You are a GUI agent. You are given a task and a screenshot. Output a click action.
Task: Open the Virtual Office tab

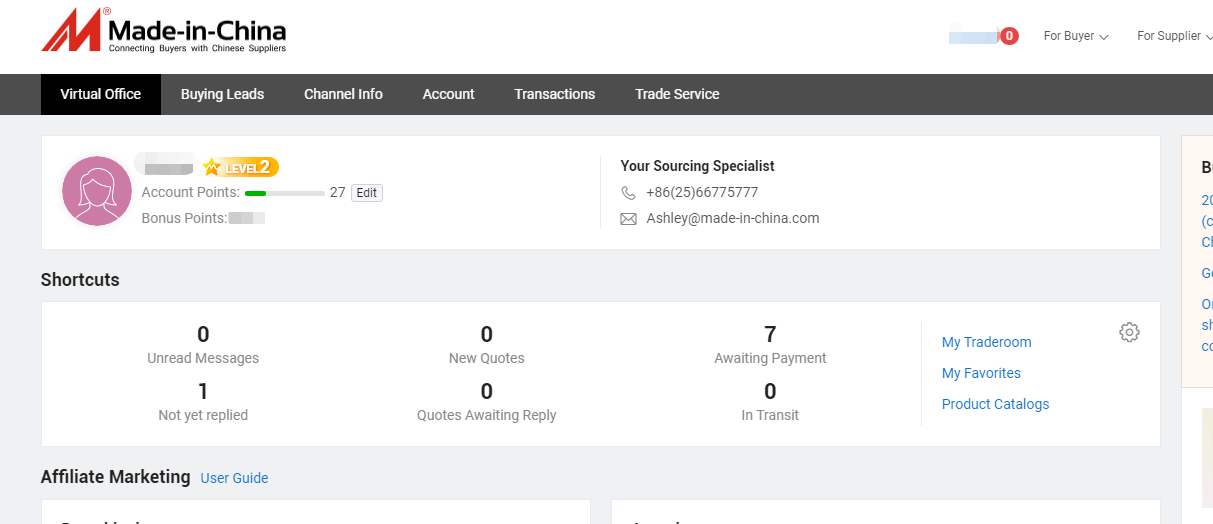tap(101, 94)
